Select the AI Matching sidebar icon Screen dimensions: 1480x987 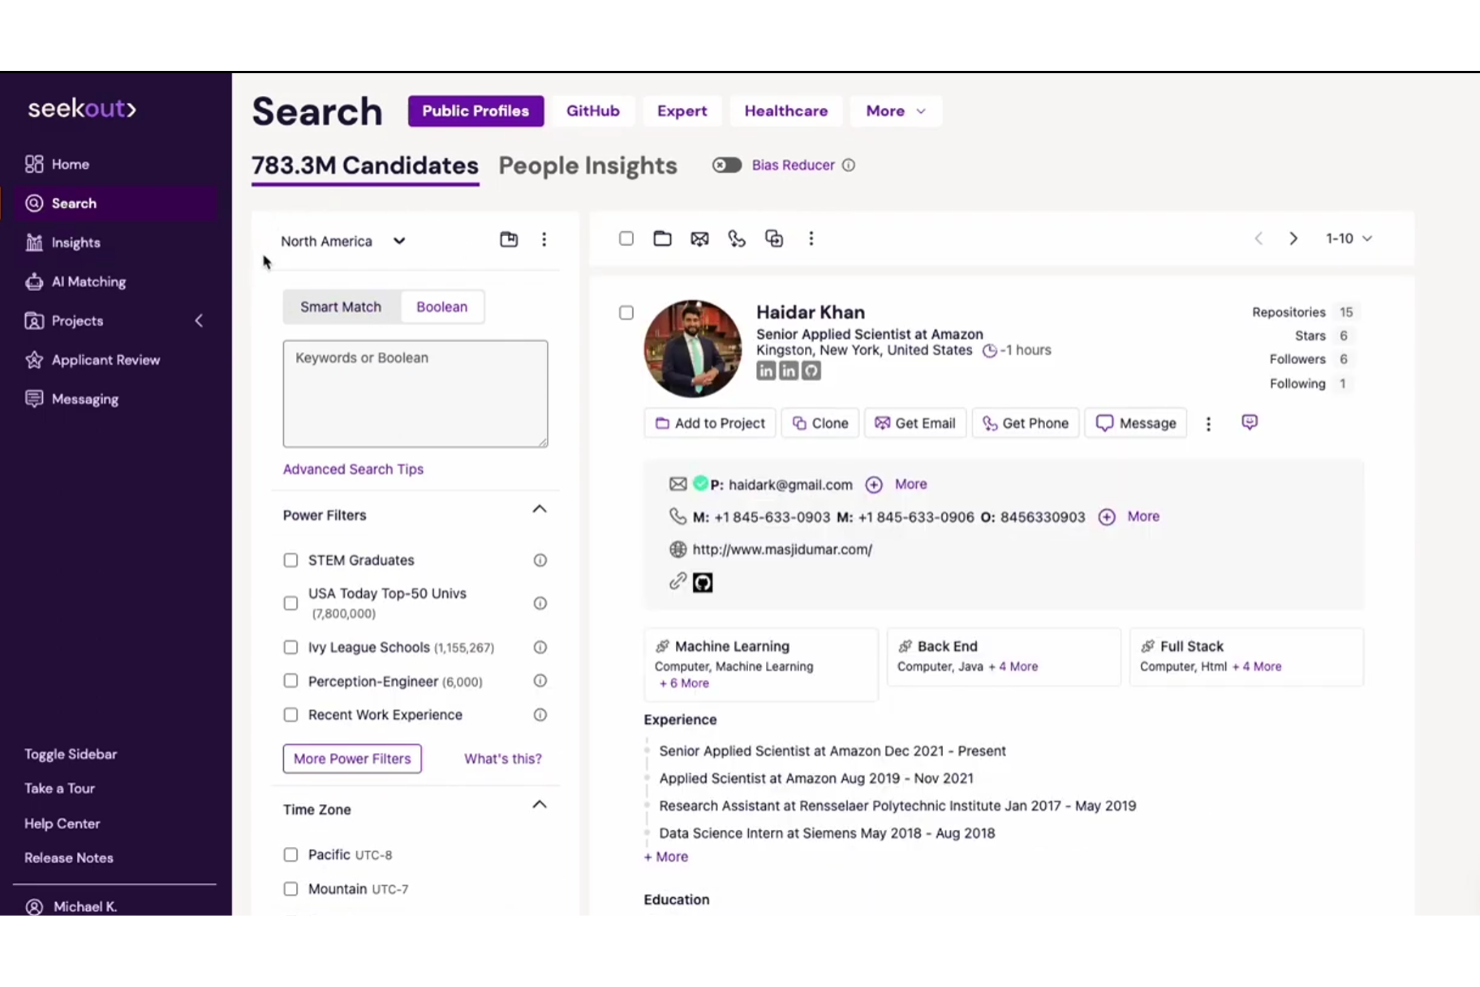coord(33,281)
